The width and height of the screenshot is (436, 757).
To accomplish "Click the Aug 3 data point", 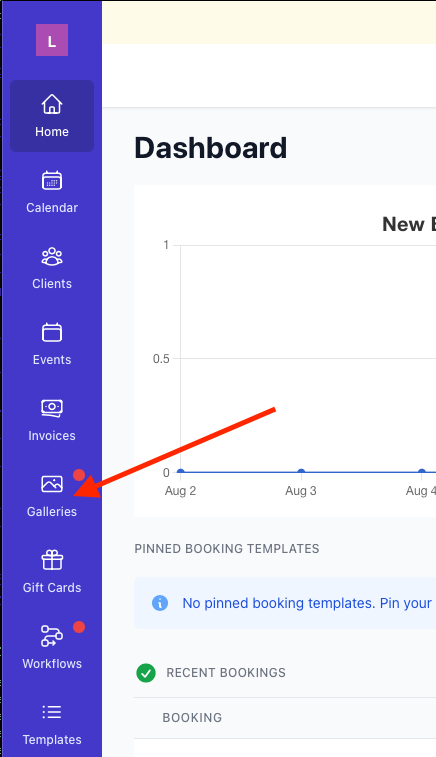I will [x=301, y=472].
